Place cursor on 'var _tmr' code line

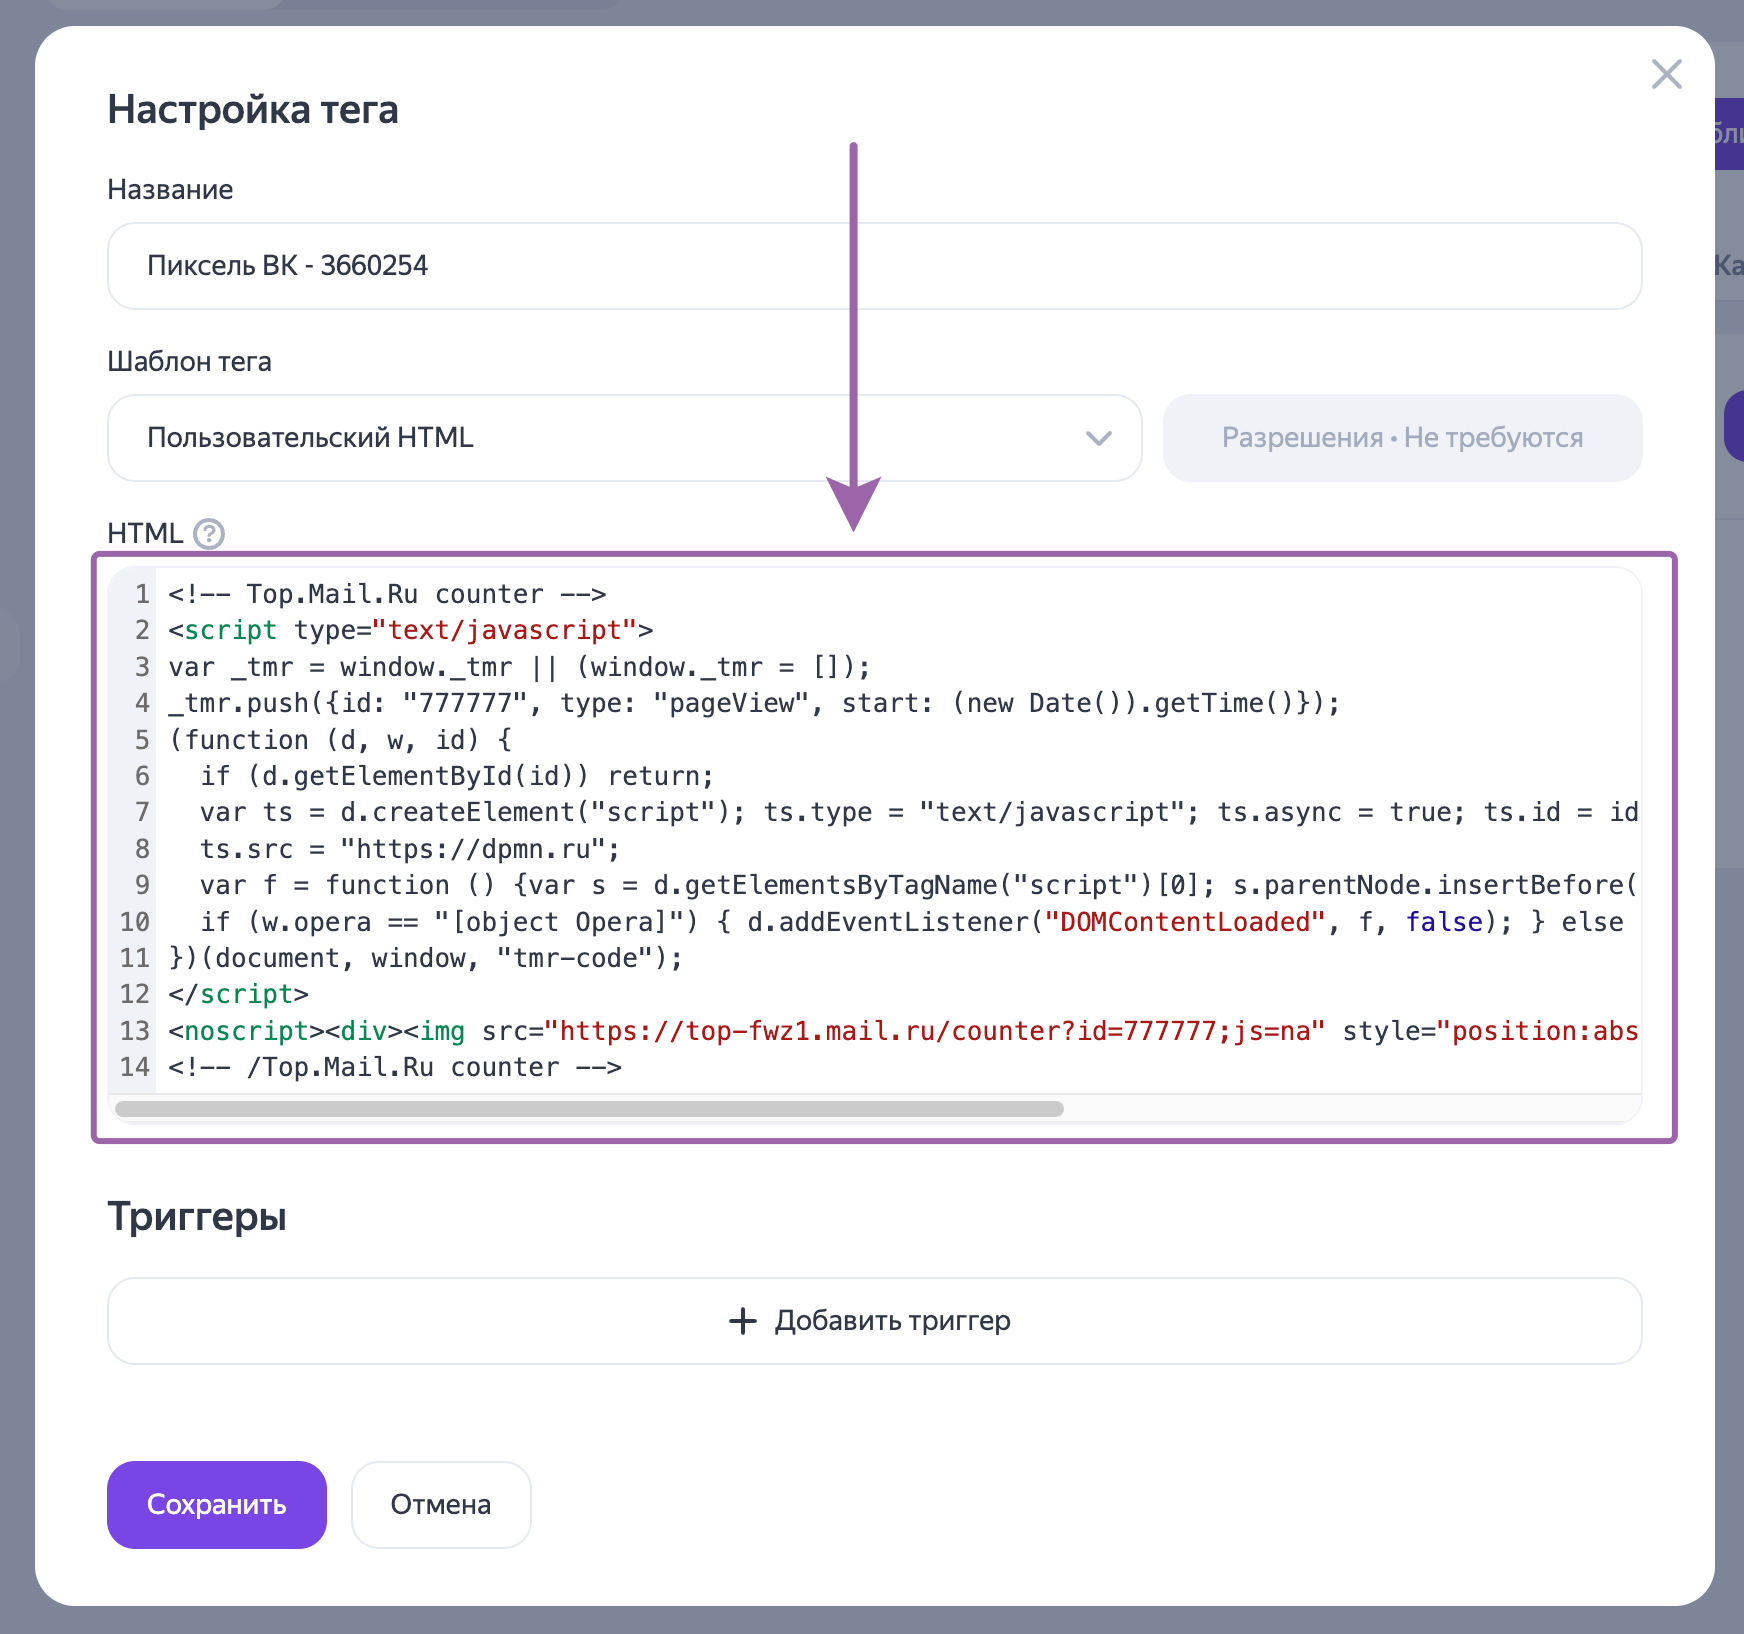point(519,668)
